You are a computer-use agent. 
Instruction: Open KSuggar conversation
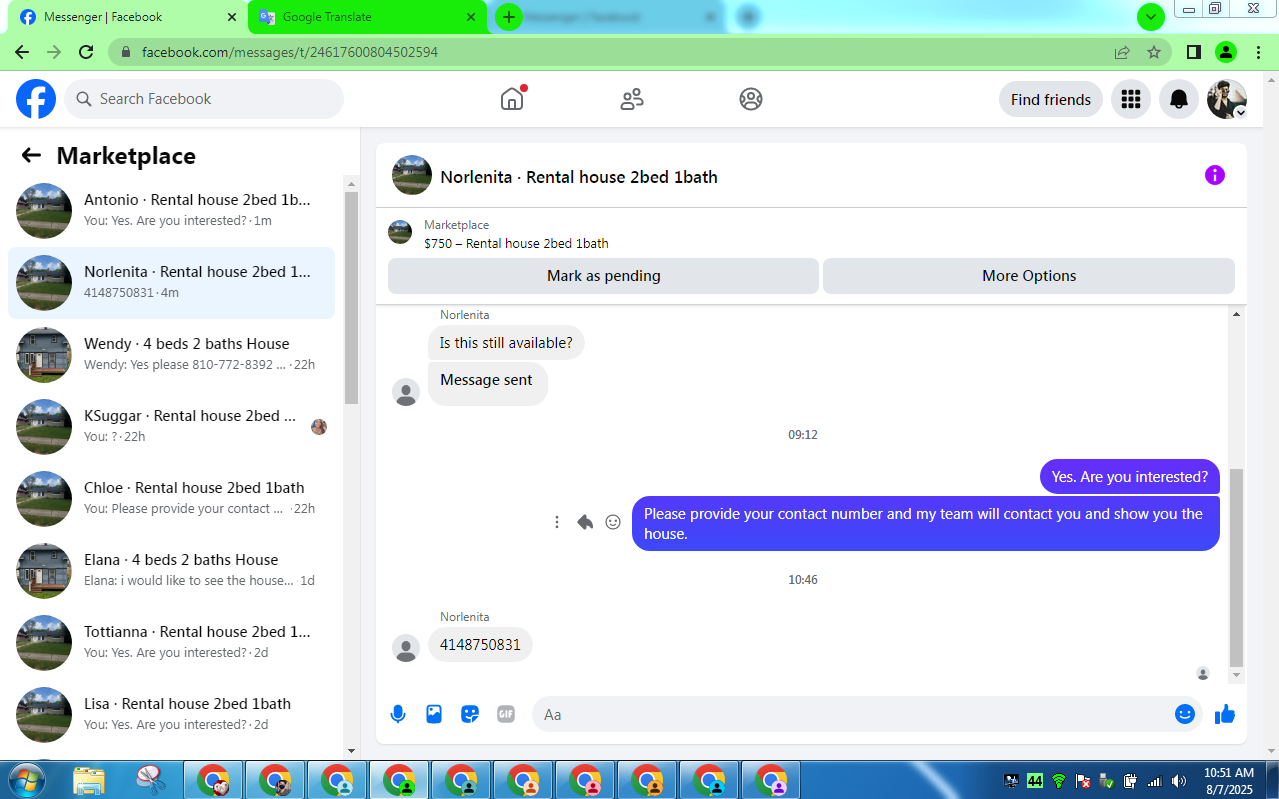pyautogui.click(x=172, y=427)
